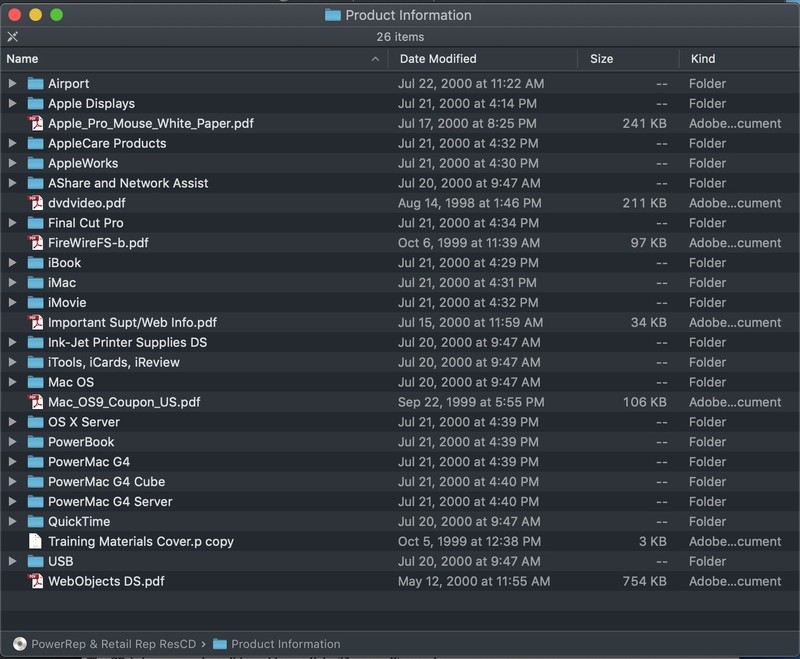Click the OS X Server folder icon
This screenshot has height=659, width=800.
(x=35, y=421)
